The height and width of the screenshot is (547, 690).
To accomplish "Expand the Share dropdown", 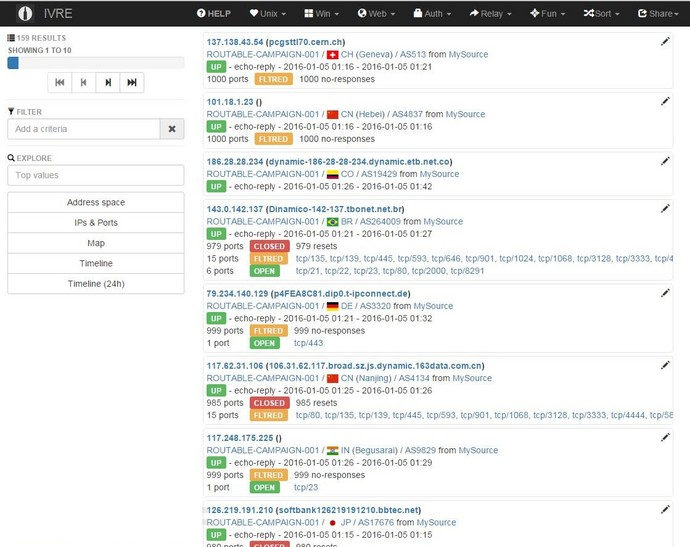I will click(x=658, y=14).
